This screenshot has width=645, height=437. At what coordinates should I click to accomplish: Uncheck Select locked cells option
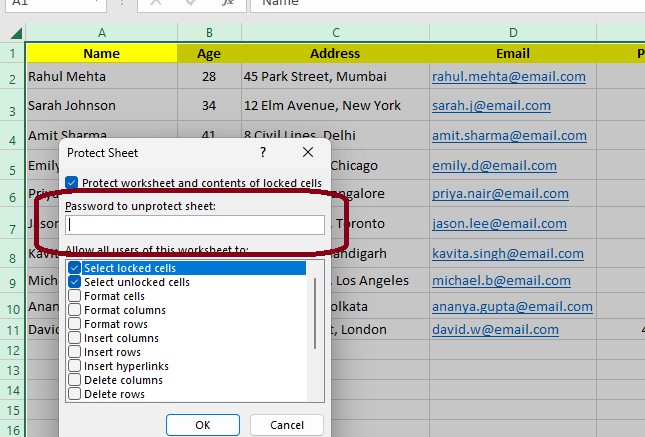75,268
